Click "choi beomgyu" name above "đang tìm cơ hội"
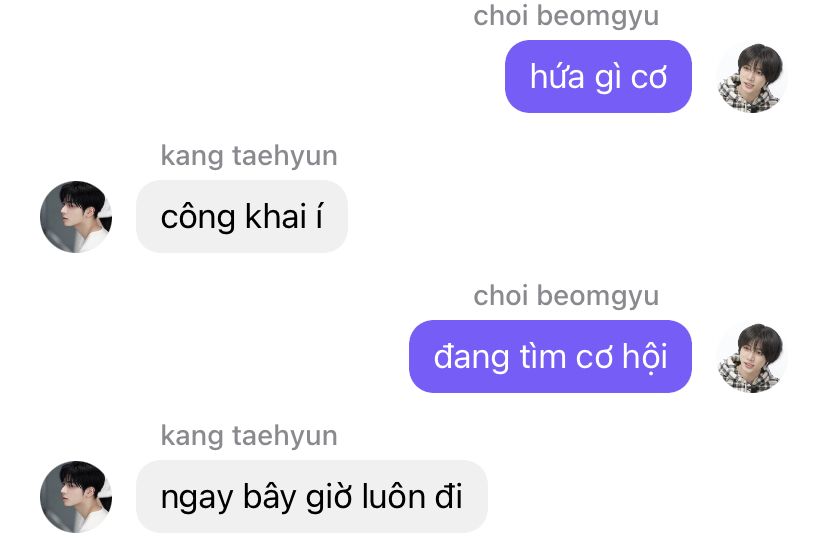This screenshot has width=828, height=551. pyautogui.click(x=566, y=296)
